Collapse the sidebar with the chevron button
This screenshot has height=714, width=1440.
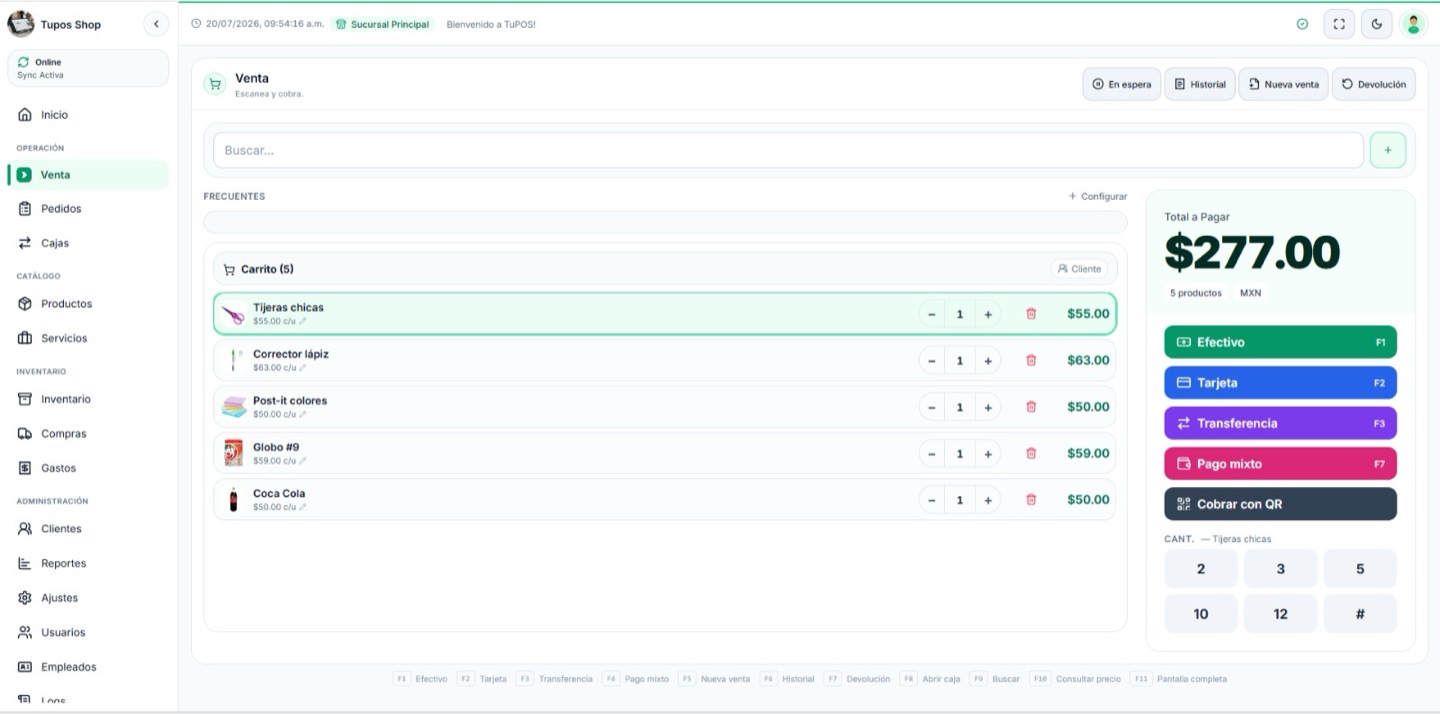coord(156,24)
